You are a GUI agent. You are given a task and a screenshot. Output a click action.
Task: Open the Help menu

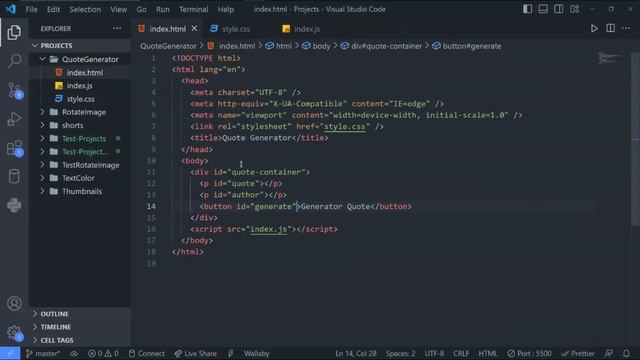tap(225, 9)
